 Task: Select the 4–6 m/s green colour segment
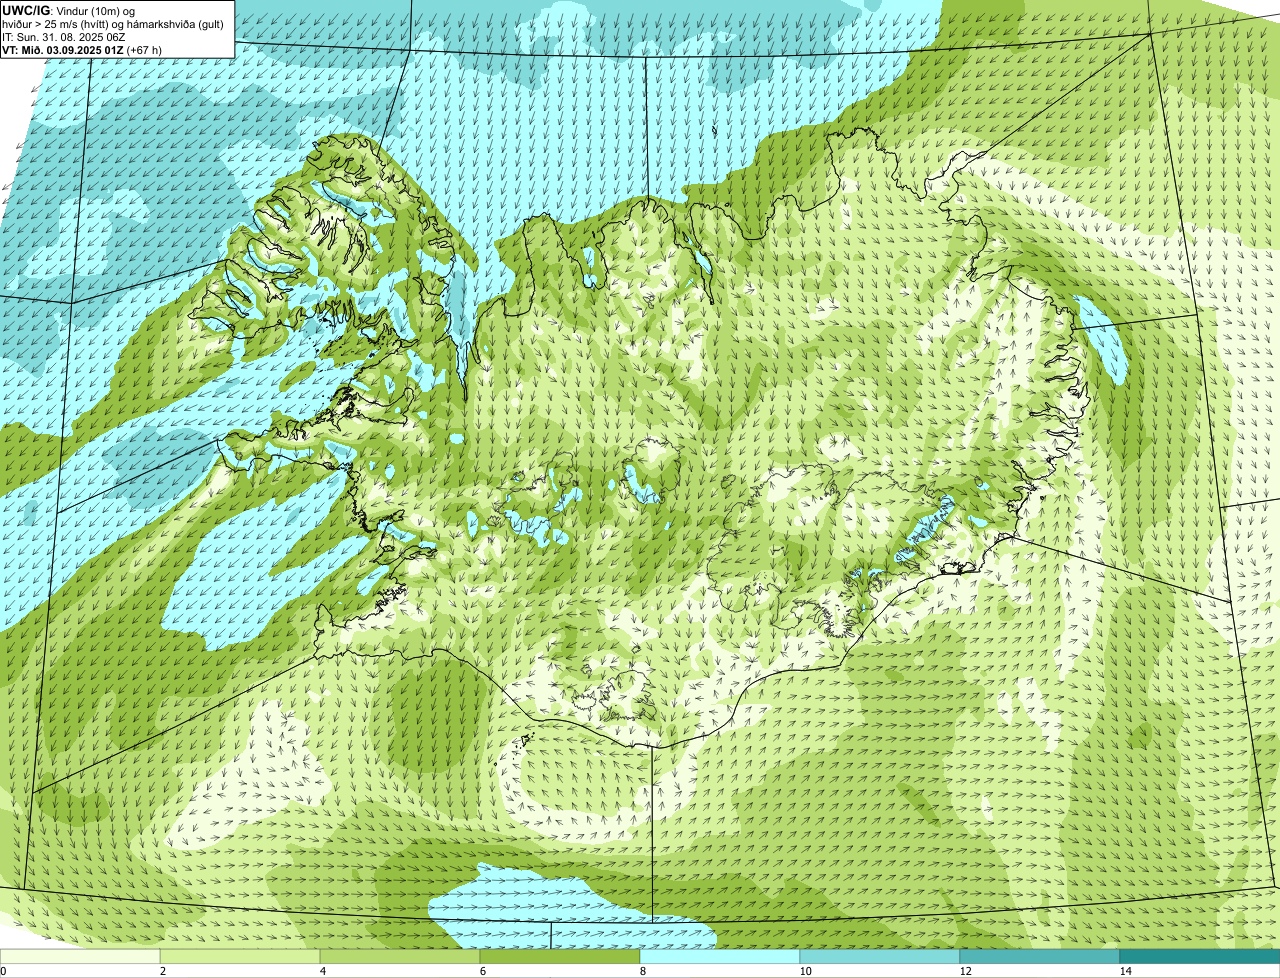[400, 956]
